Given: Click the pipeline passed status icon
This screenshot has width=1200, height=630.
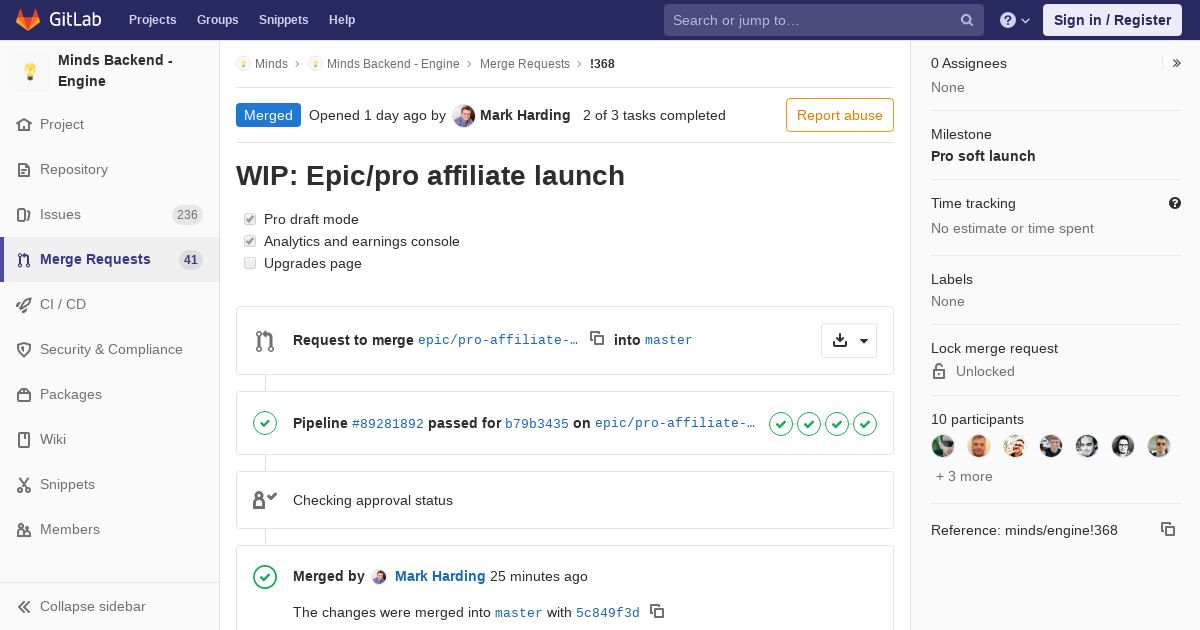Looking at the screenshot, I should pyautogui.click(x=265, y=423).
